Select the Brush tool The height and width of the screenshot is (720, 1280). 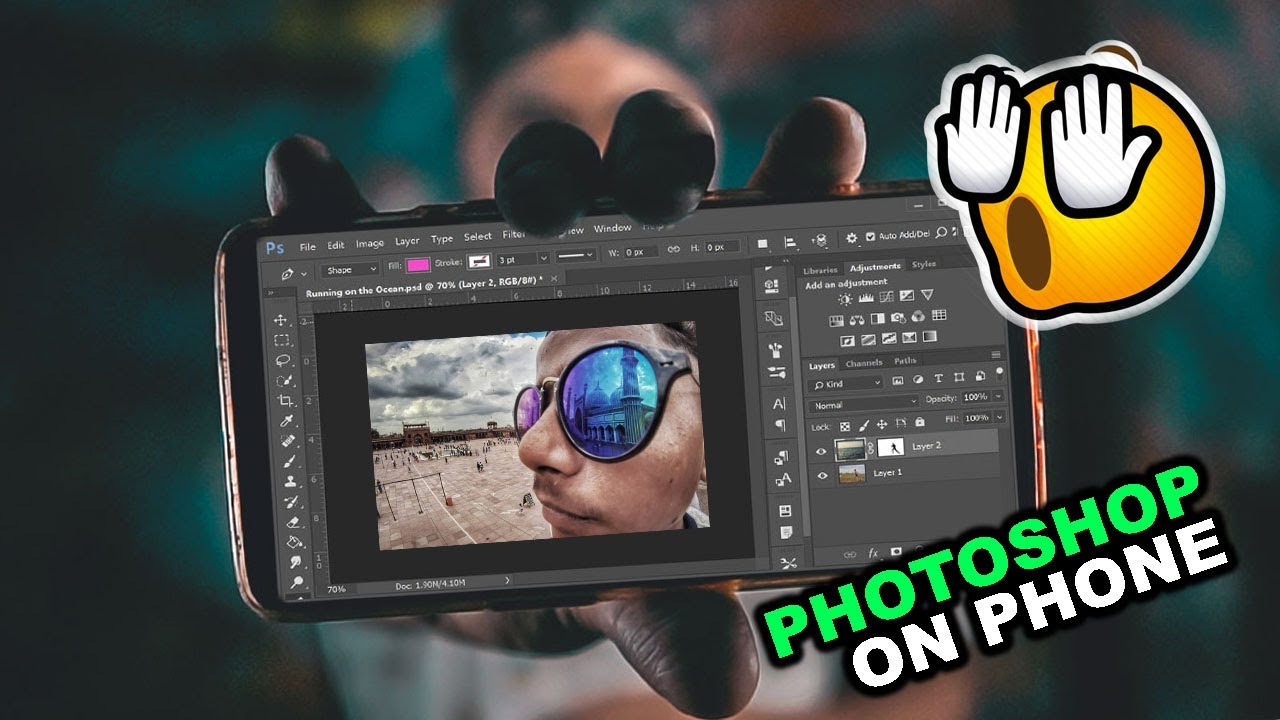pos(288,461)
